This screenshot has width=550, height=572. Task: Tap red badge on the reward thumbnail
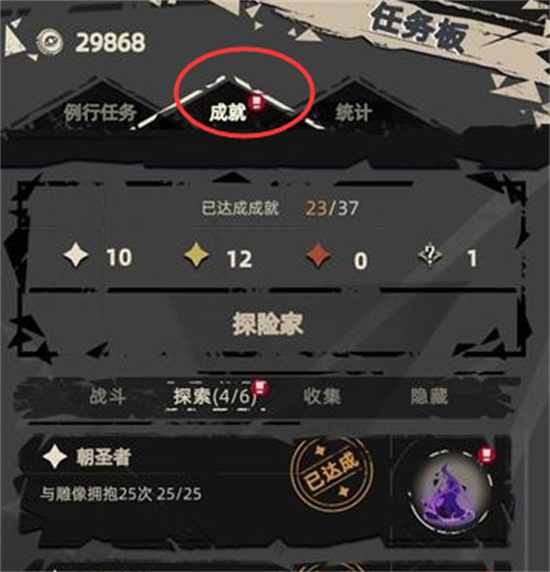click(x=487, y=455)
